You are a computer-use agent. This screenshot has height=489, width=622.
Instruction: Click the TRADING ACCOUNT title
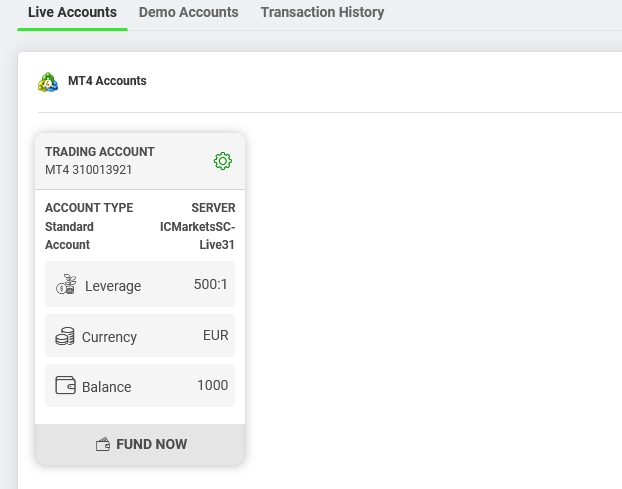pos(100,152)
